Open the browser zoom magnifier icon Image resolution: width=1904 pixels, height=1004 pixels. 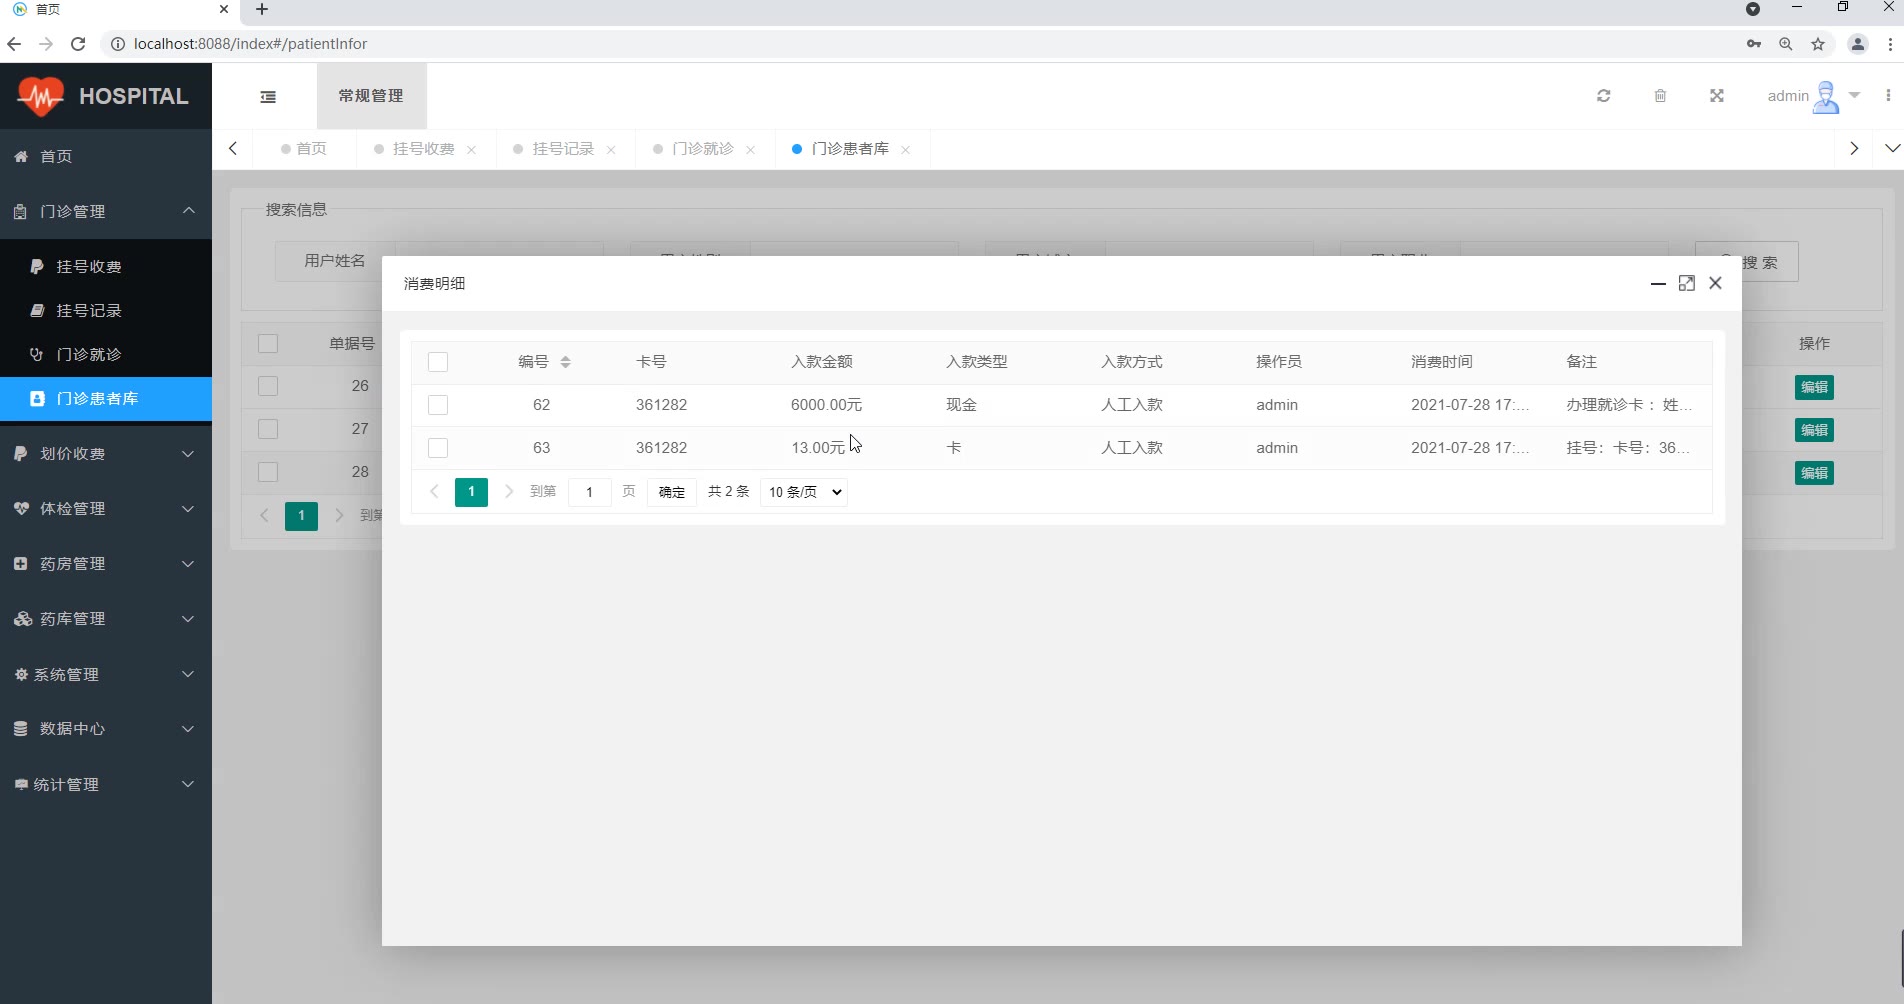[1786, 44]
